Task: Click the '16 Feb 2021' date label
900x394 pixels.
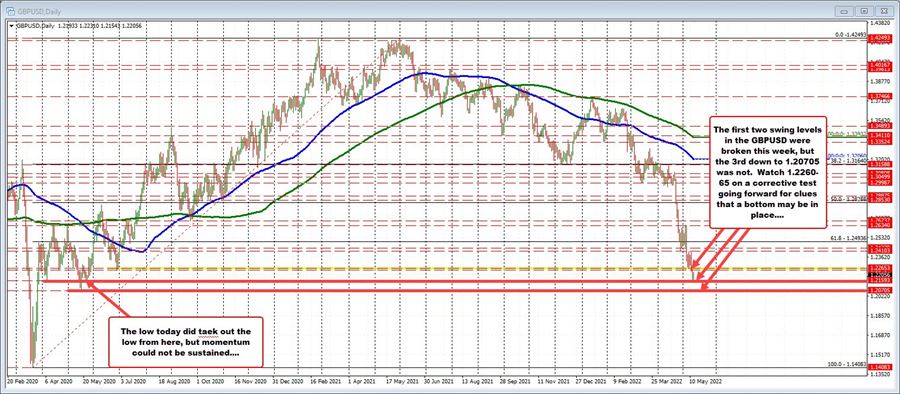Action: (x=324, y=380)
